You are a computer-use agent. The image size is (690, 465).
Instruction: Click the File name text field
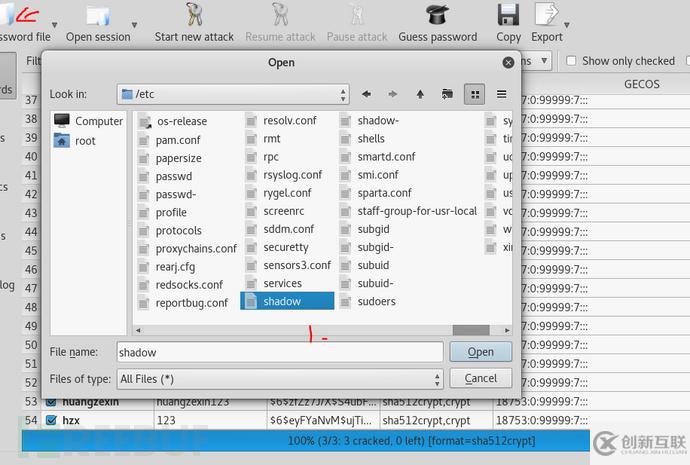click(x=278, y=352)
